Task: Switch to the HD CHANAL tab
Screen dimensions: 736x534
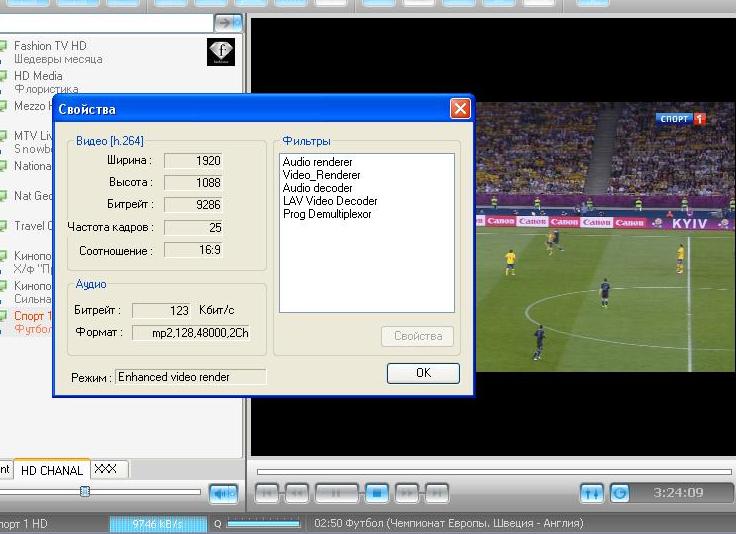Action: click(x=52, y=470)
